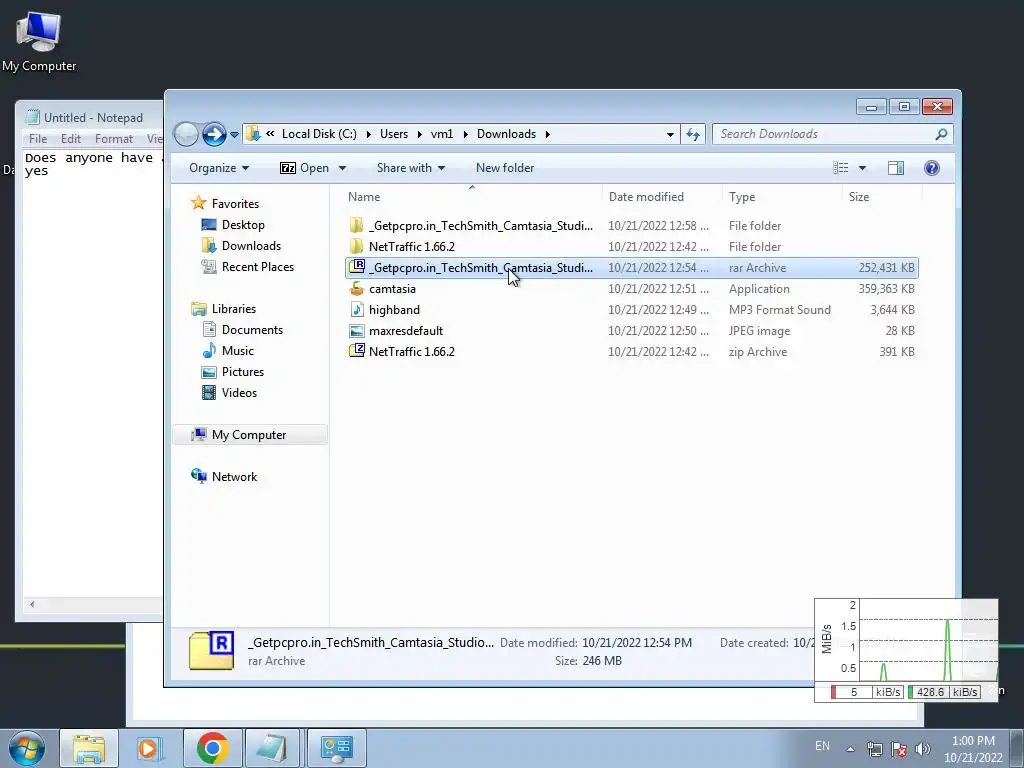Click the search magnifier icon

(941, 134)
